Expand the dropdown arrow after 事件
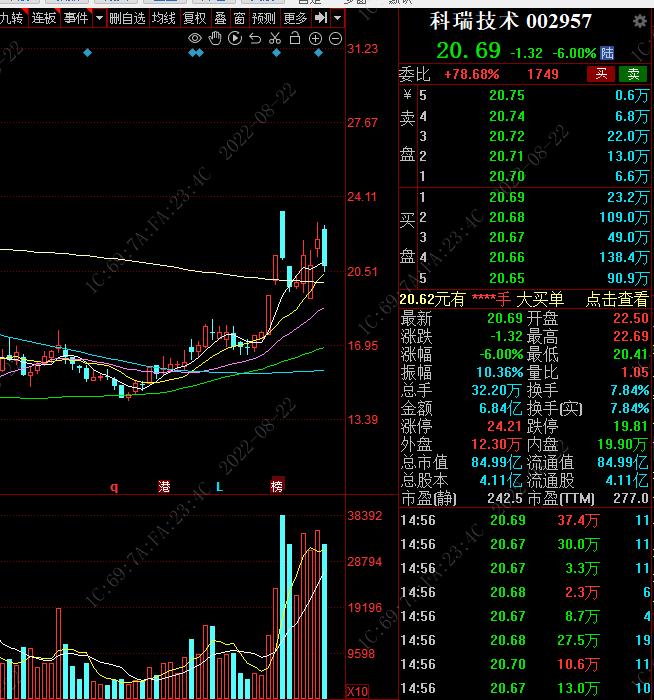Viewport: 654px width, 700px height. point(99,18)
